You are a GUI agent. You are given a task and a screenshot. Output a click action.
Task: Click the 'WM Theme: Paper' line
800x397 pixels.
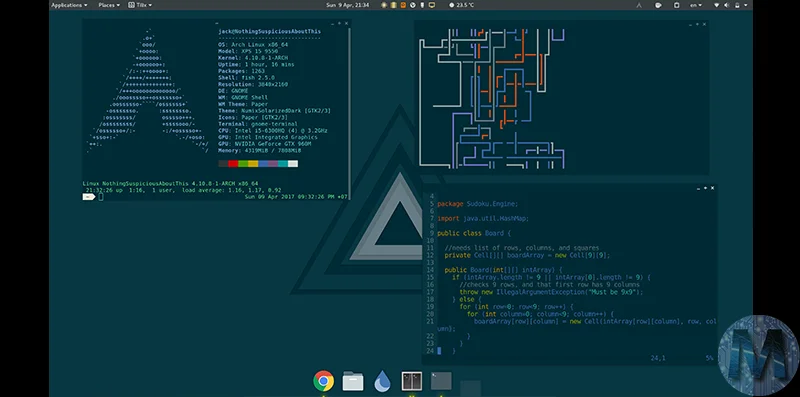pyautogui.click(x=243, y=104)
